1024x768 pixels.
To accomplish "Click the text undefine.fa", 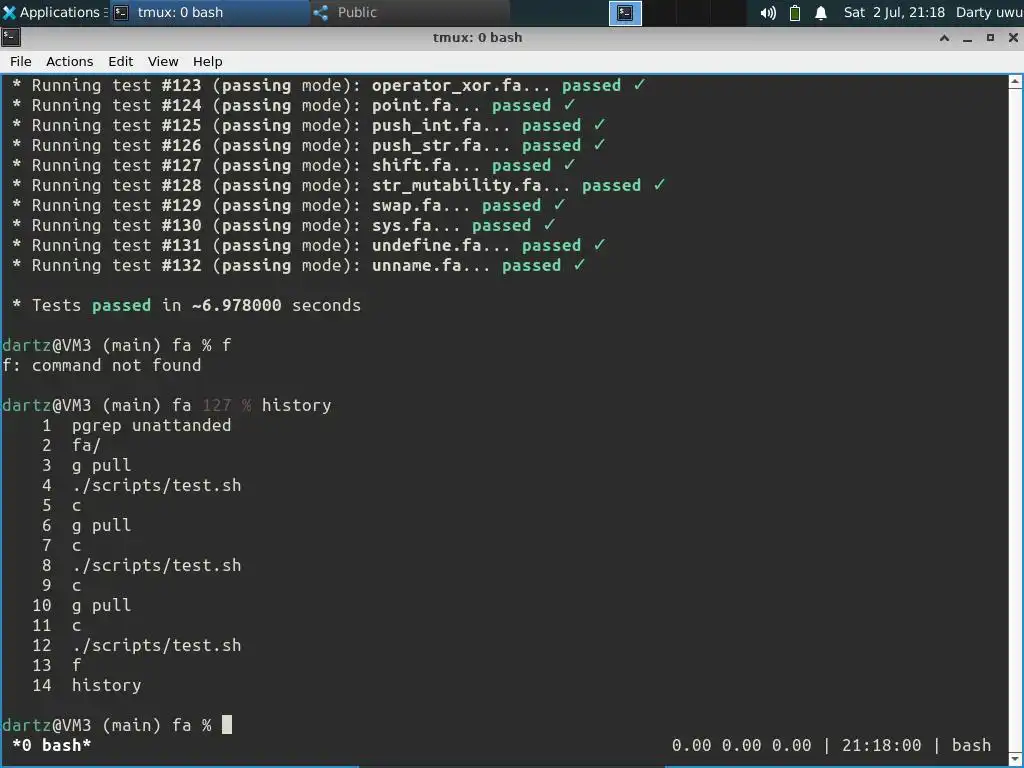I will pyautogui.click(x=426, y=246).
